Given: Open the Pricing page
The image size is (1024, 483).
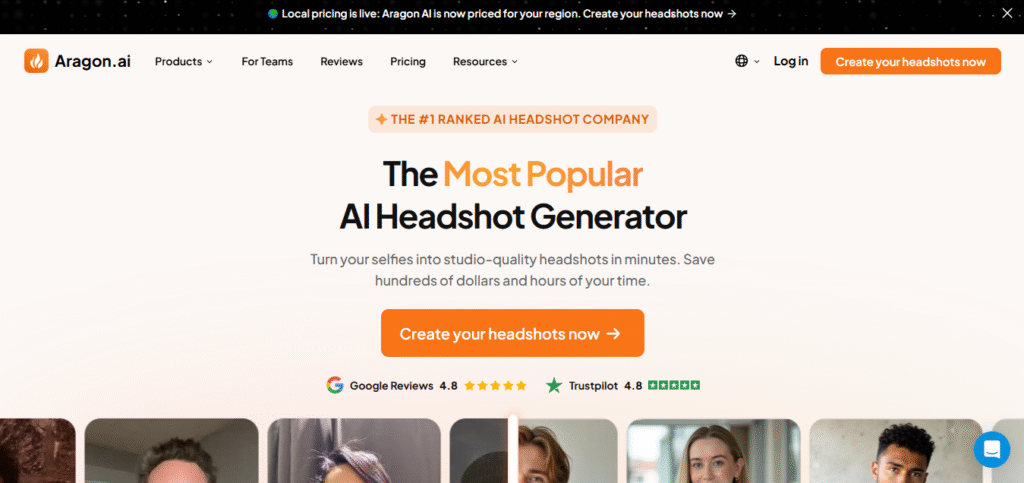Looking at the screenshot, I should 408,61.
